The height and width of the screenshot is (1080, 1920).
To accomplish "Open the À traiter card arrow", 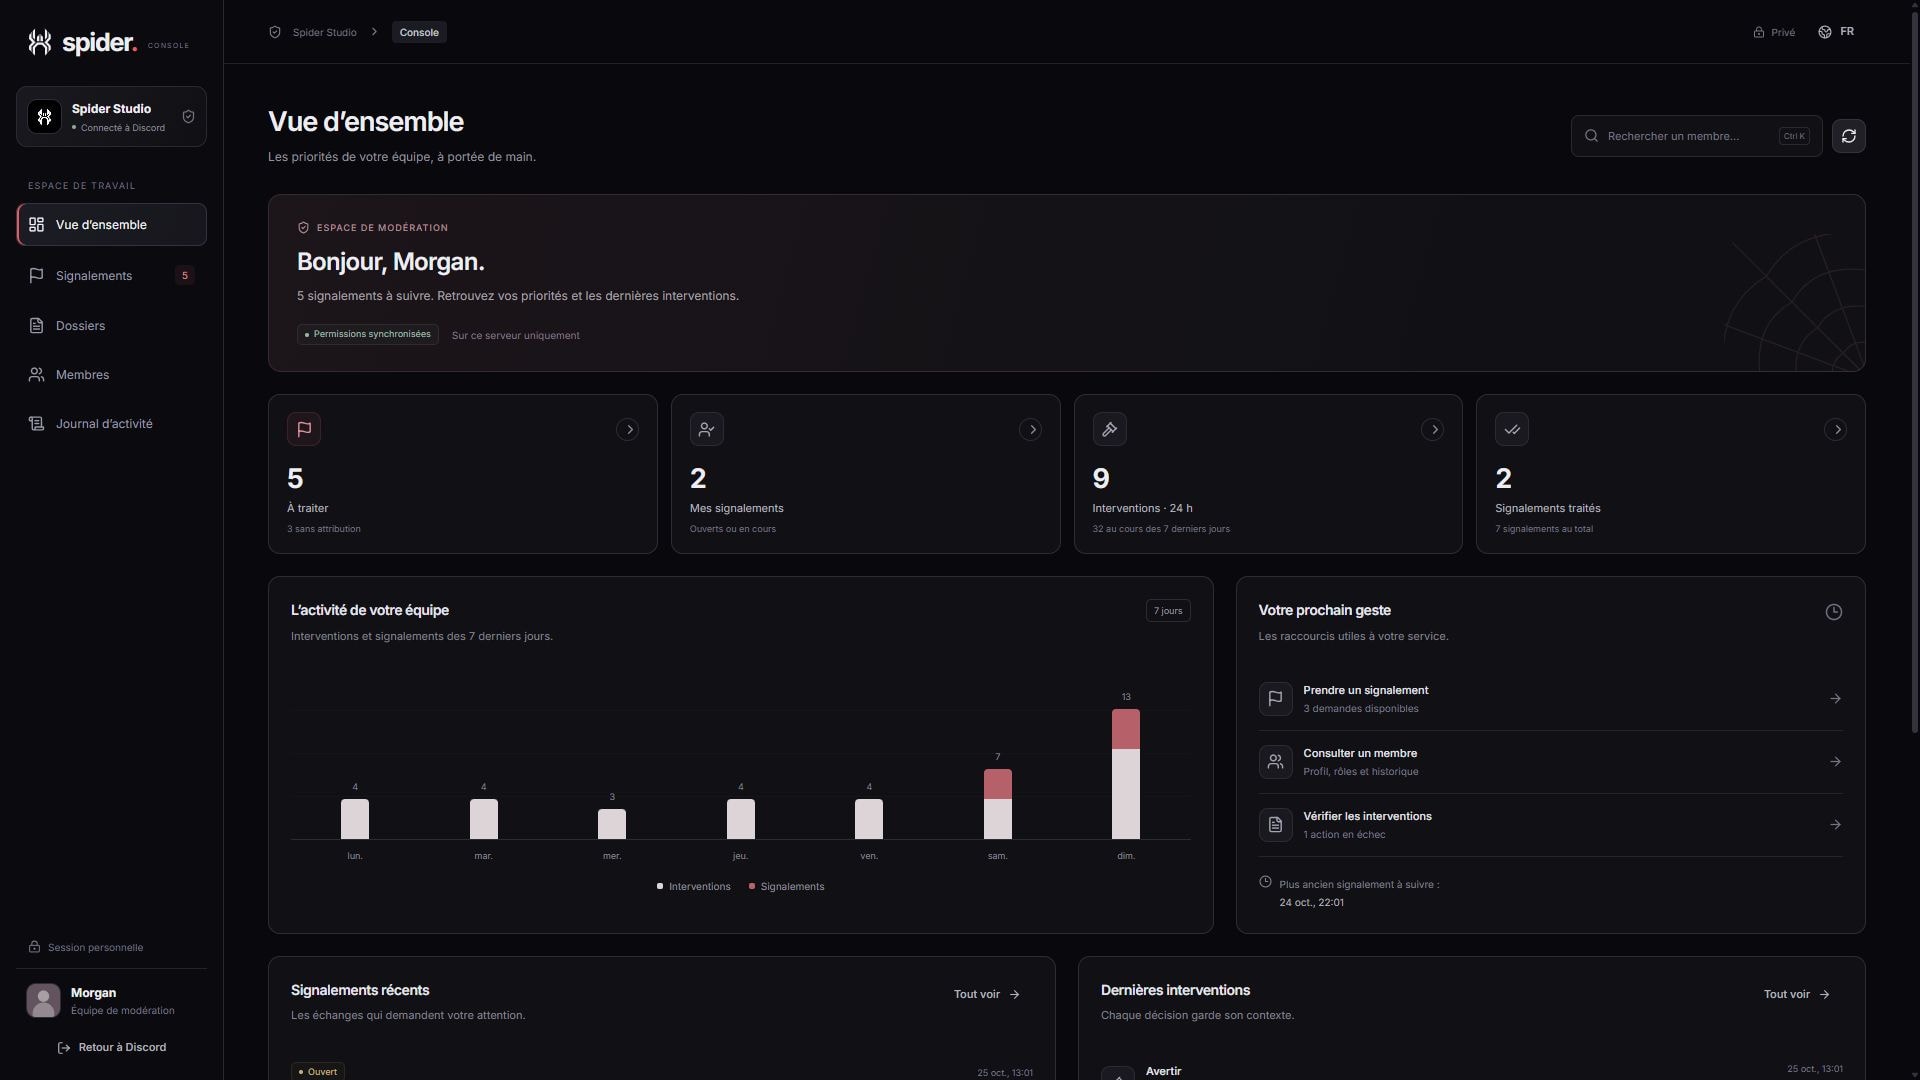I will (x=628, y=430).
